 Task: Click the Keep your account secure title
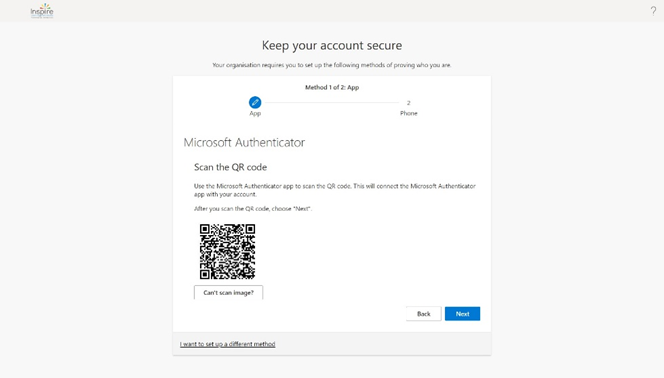click(x=332, y=45)
